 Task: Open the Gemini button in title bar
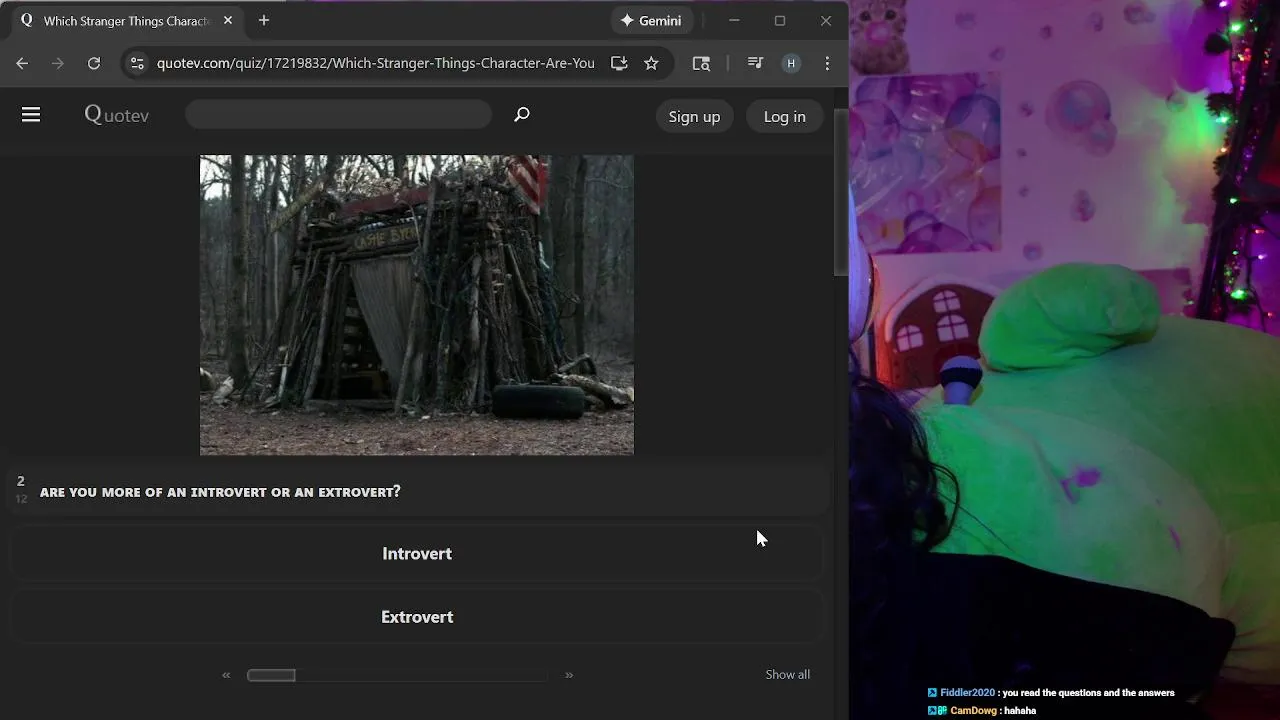pos(651,20)
